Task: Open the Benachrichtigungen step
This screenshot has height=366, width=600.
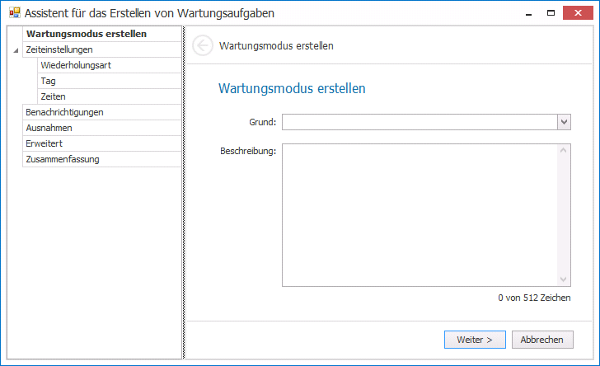Action: [102, 112]
